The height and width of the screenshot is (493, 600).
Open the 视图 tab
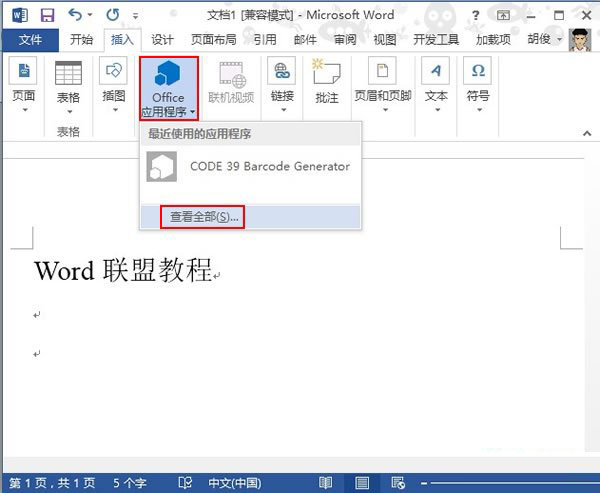[385, 39]
